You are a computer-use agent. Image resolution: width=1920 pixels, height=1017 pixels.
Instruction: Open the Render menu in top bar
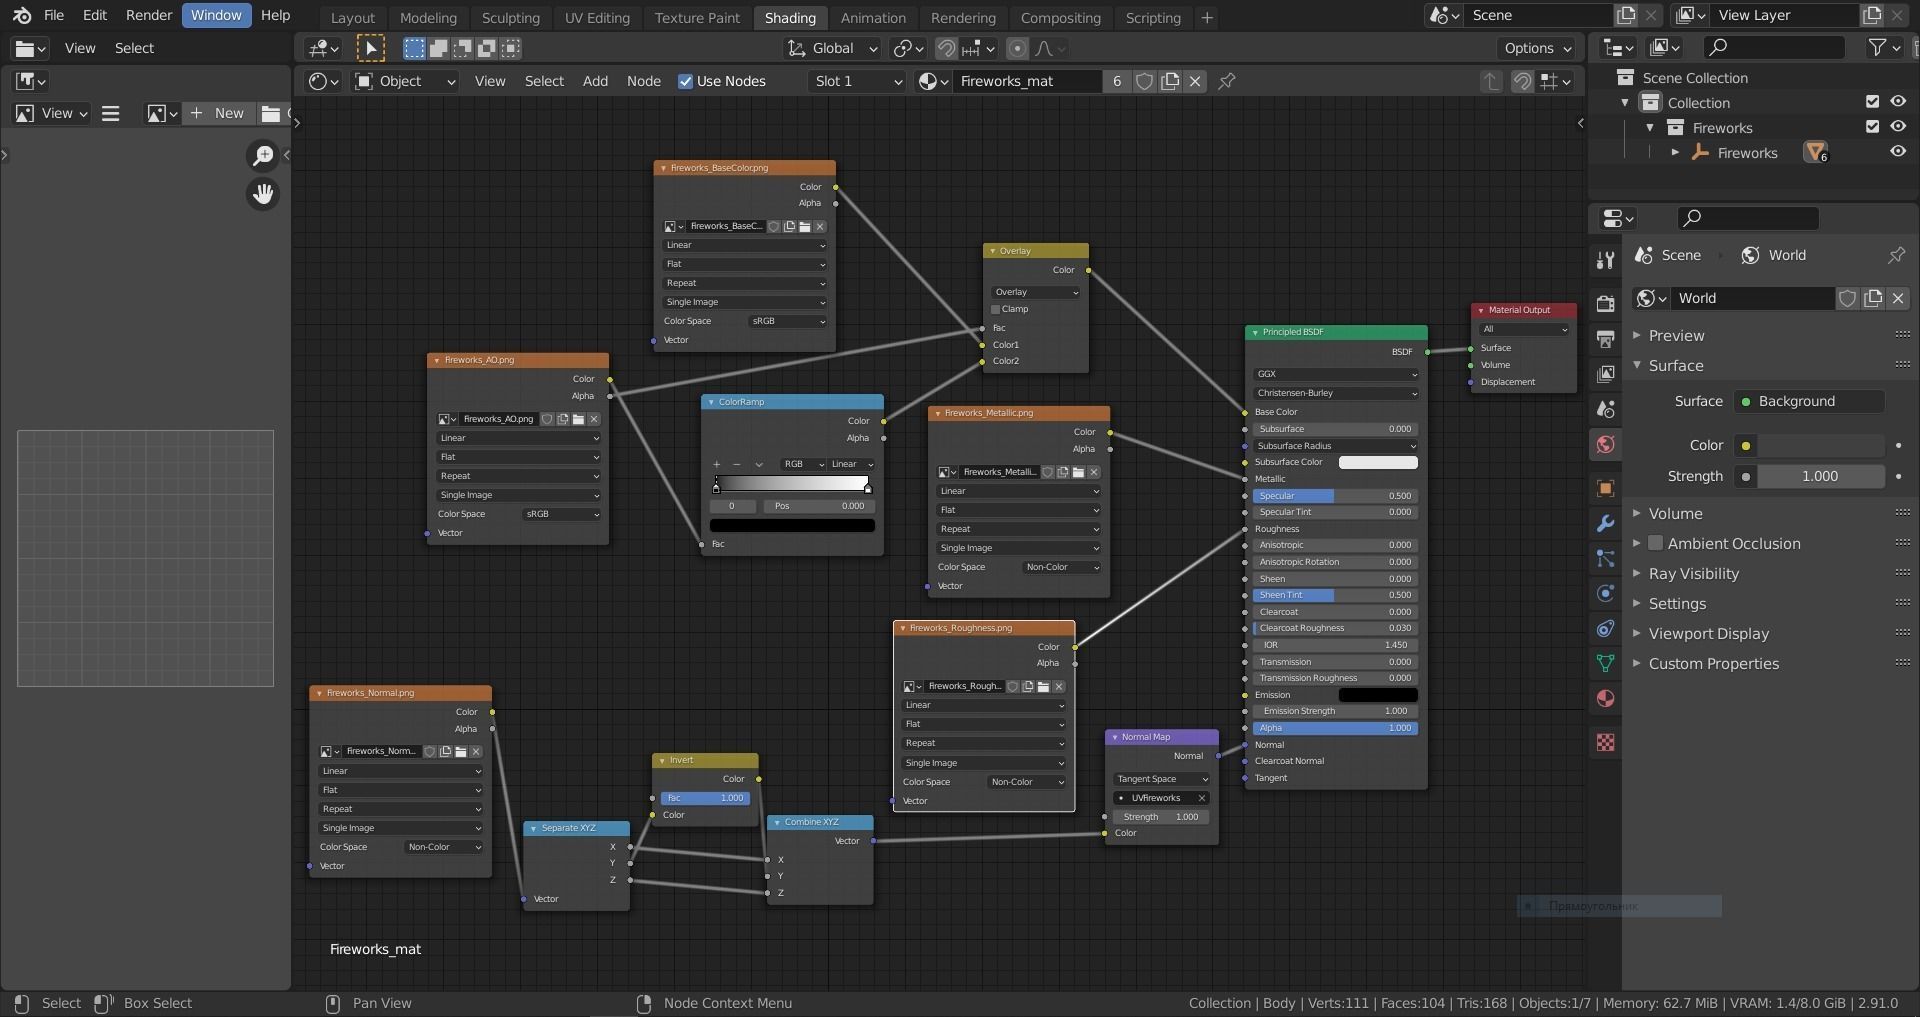149,15
